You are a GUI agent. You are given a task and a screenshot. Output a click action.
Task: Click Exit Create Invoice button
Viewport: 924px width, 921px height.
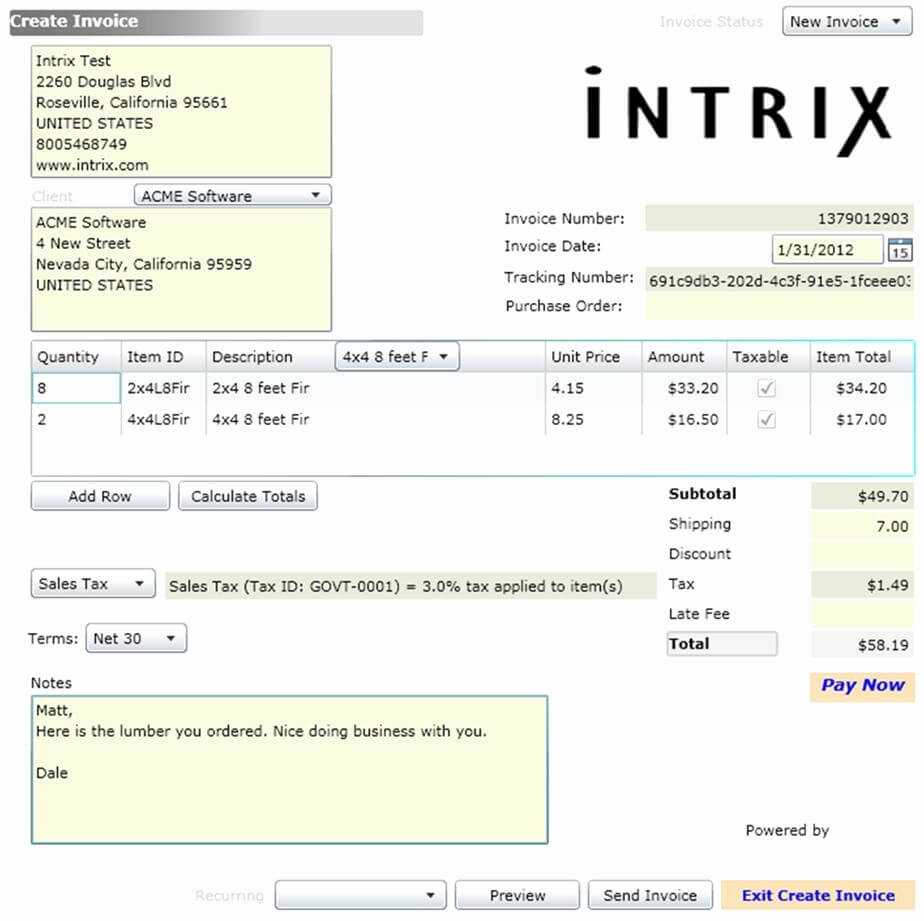(x=818, y=895)
